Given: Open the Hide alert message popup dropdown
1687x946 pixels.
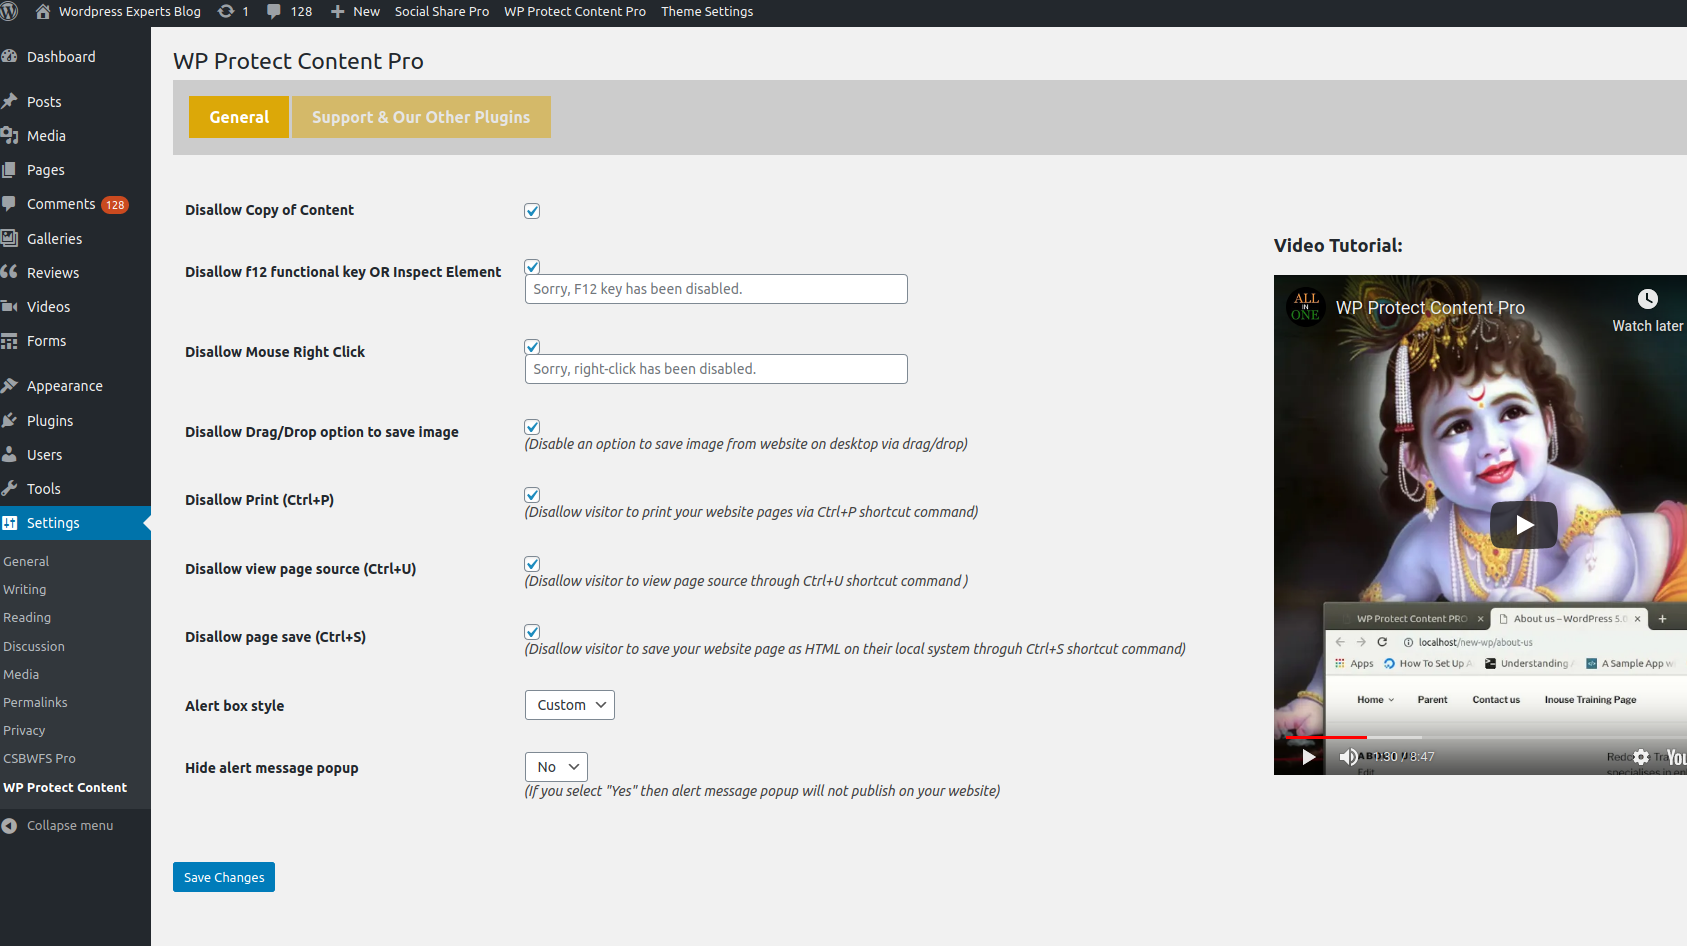Looking at the screenshot, I should click(x=556, y=767).
